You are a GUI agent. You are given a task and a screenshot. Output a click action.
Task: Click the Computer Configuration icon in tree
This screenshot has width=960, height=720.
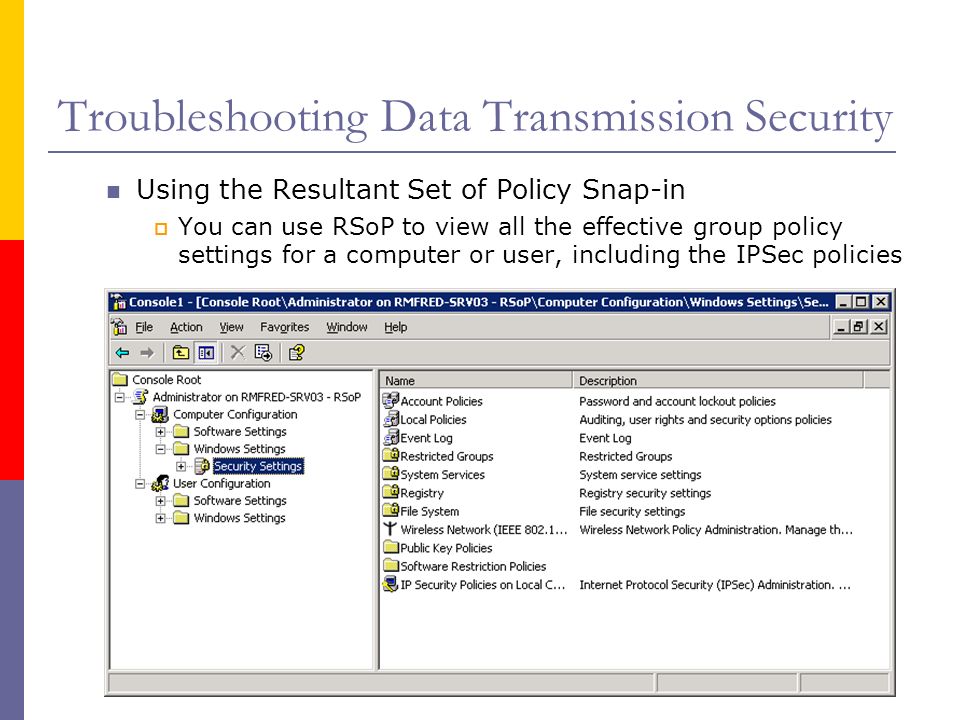160,414
